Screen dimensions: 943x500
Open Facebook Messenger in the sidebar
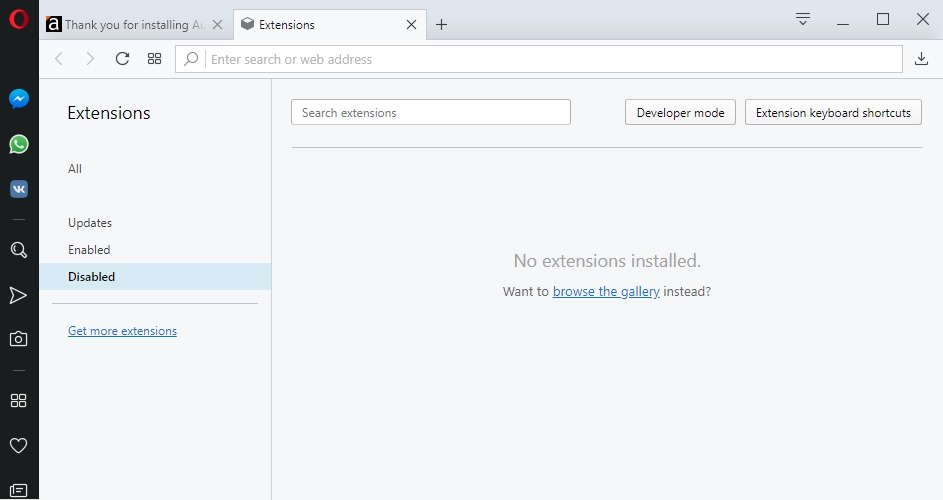click(19, 99)
